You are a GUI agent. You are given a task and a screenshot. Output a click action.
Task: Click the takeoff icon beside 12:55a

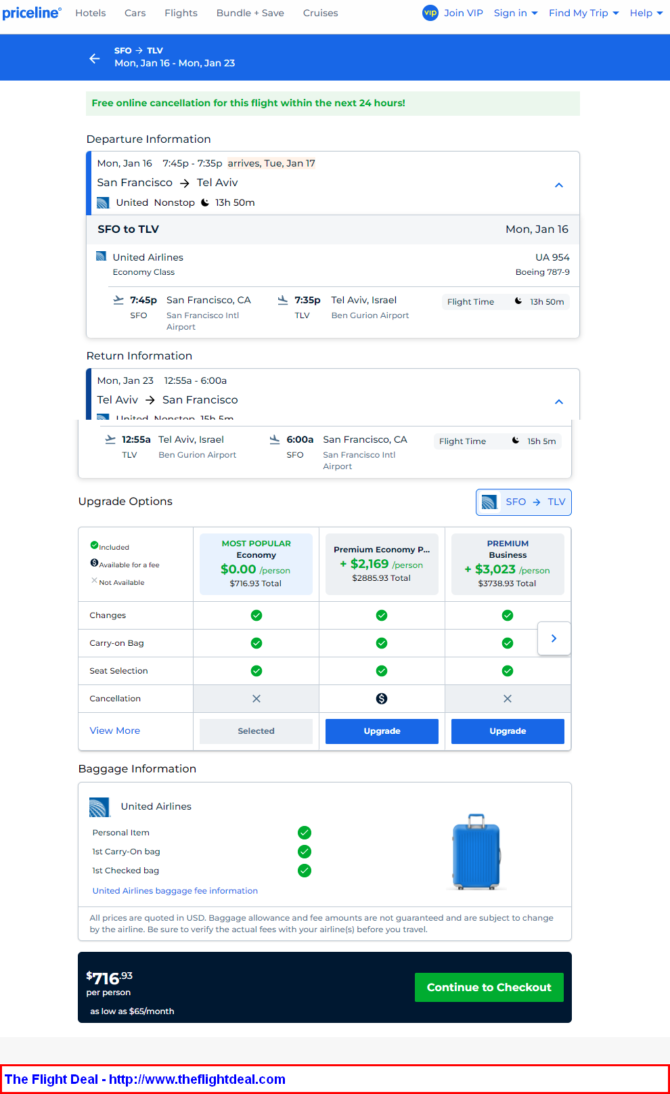tap(110, 440)
